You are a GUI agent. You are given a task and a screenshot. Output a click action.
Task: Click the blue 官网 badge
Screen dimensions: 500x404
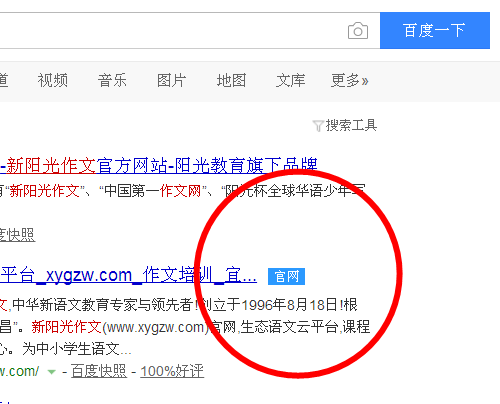coord(286,276)
